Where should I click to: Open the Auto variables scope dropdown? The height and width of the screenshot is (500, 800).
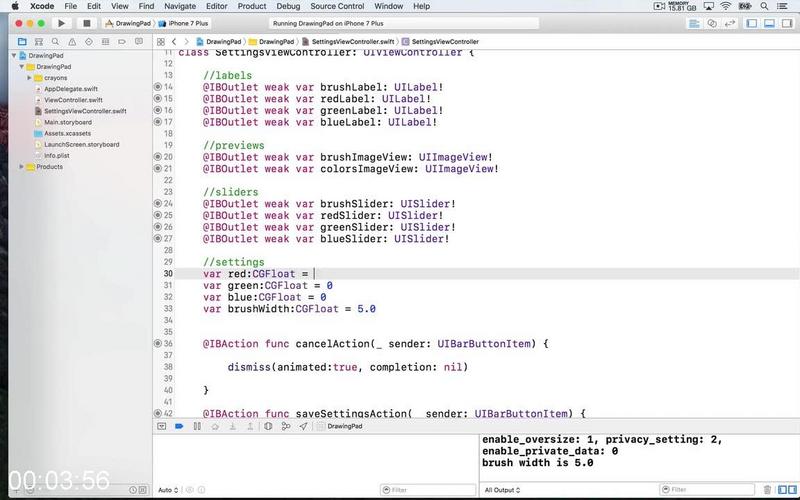(x=168, y=490)
